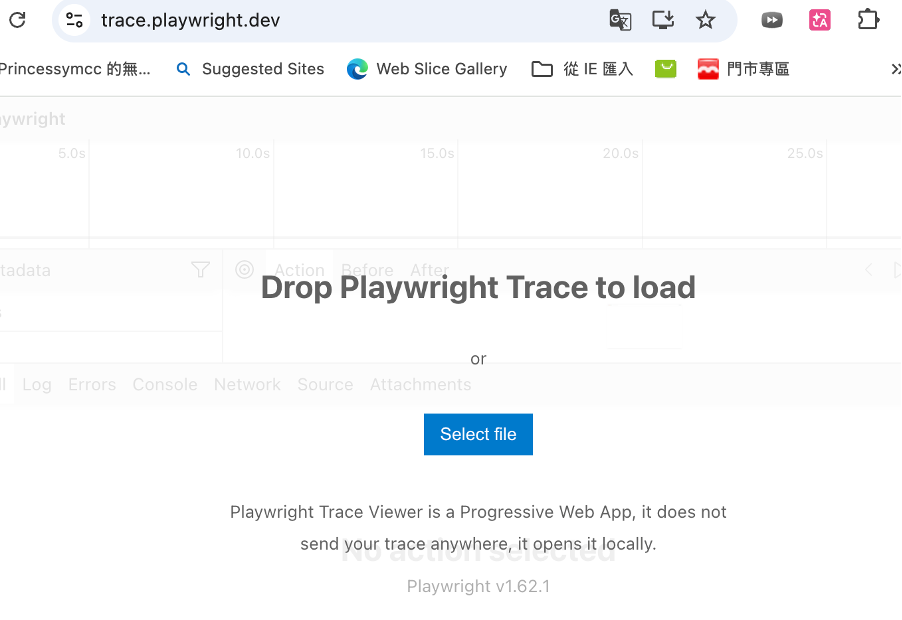Open the Console tab
The width and height of the screenshot is (902, 620).
pyautogui.click(x=165, y=384)
